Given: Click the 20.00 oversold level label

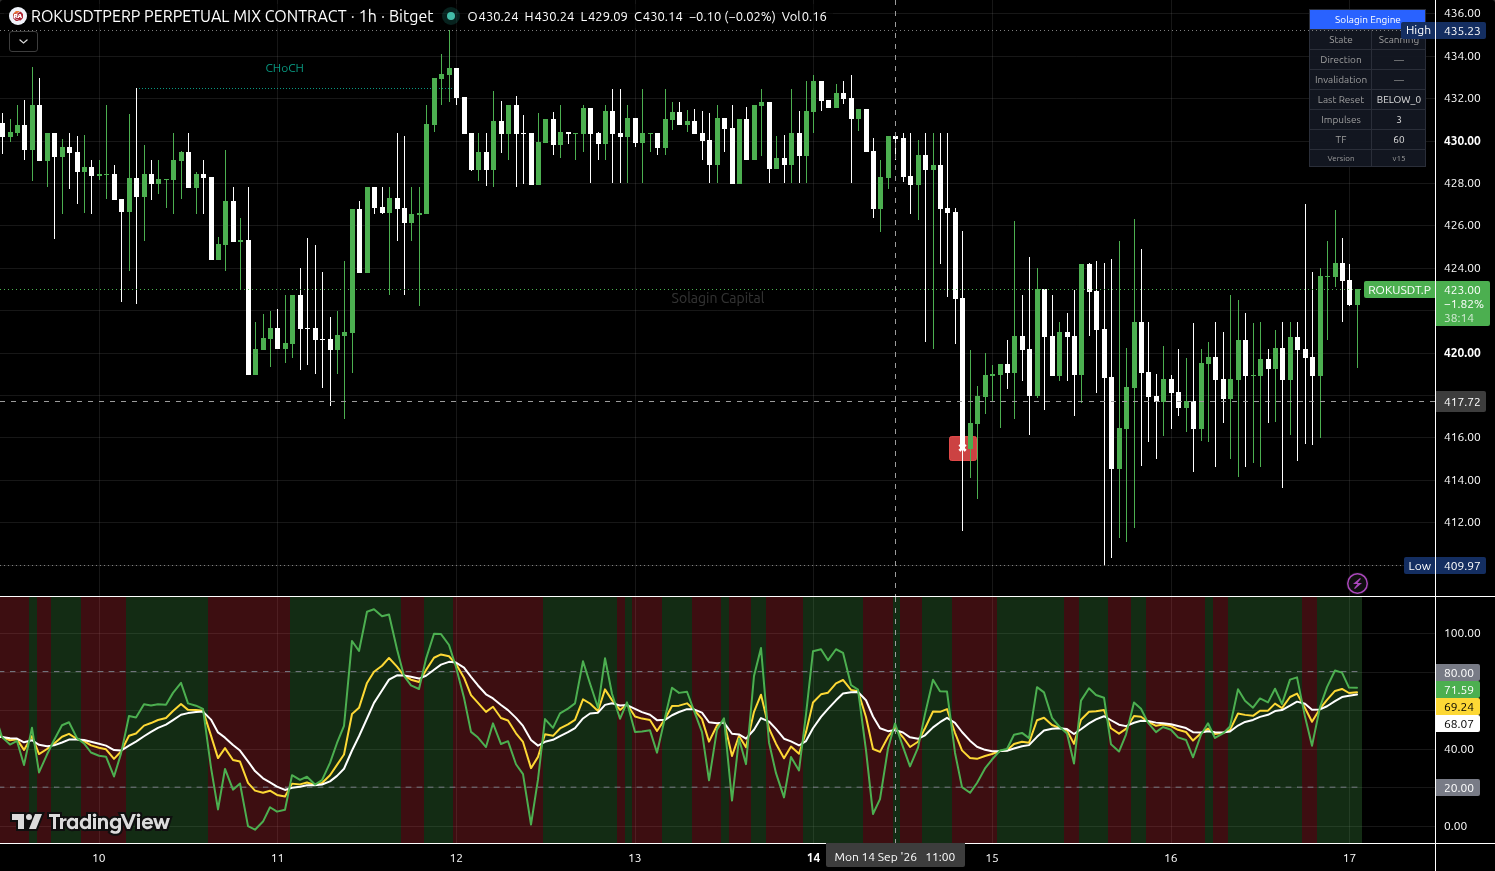Looking at the screenshot, I should click(1459, 788).
